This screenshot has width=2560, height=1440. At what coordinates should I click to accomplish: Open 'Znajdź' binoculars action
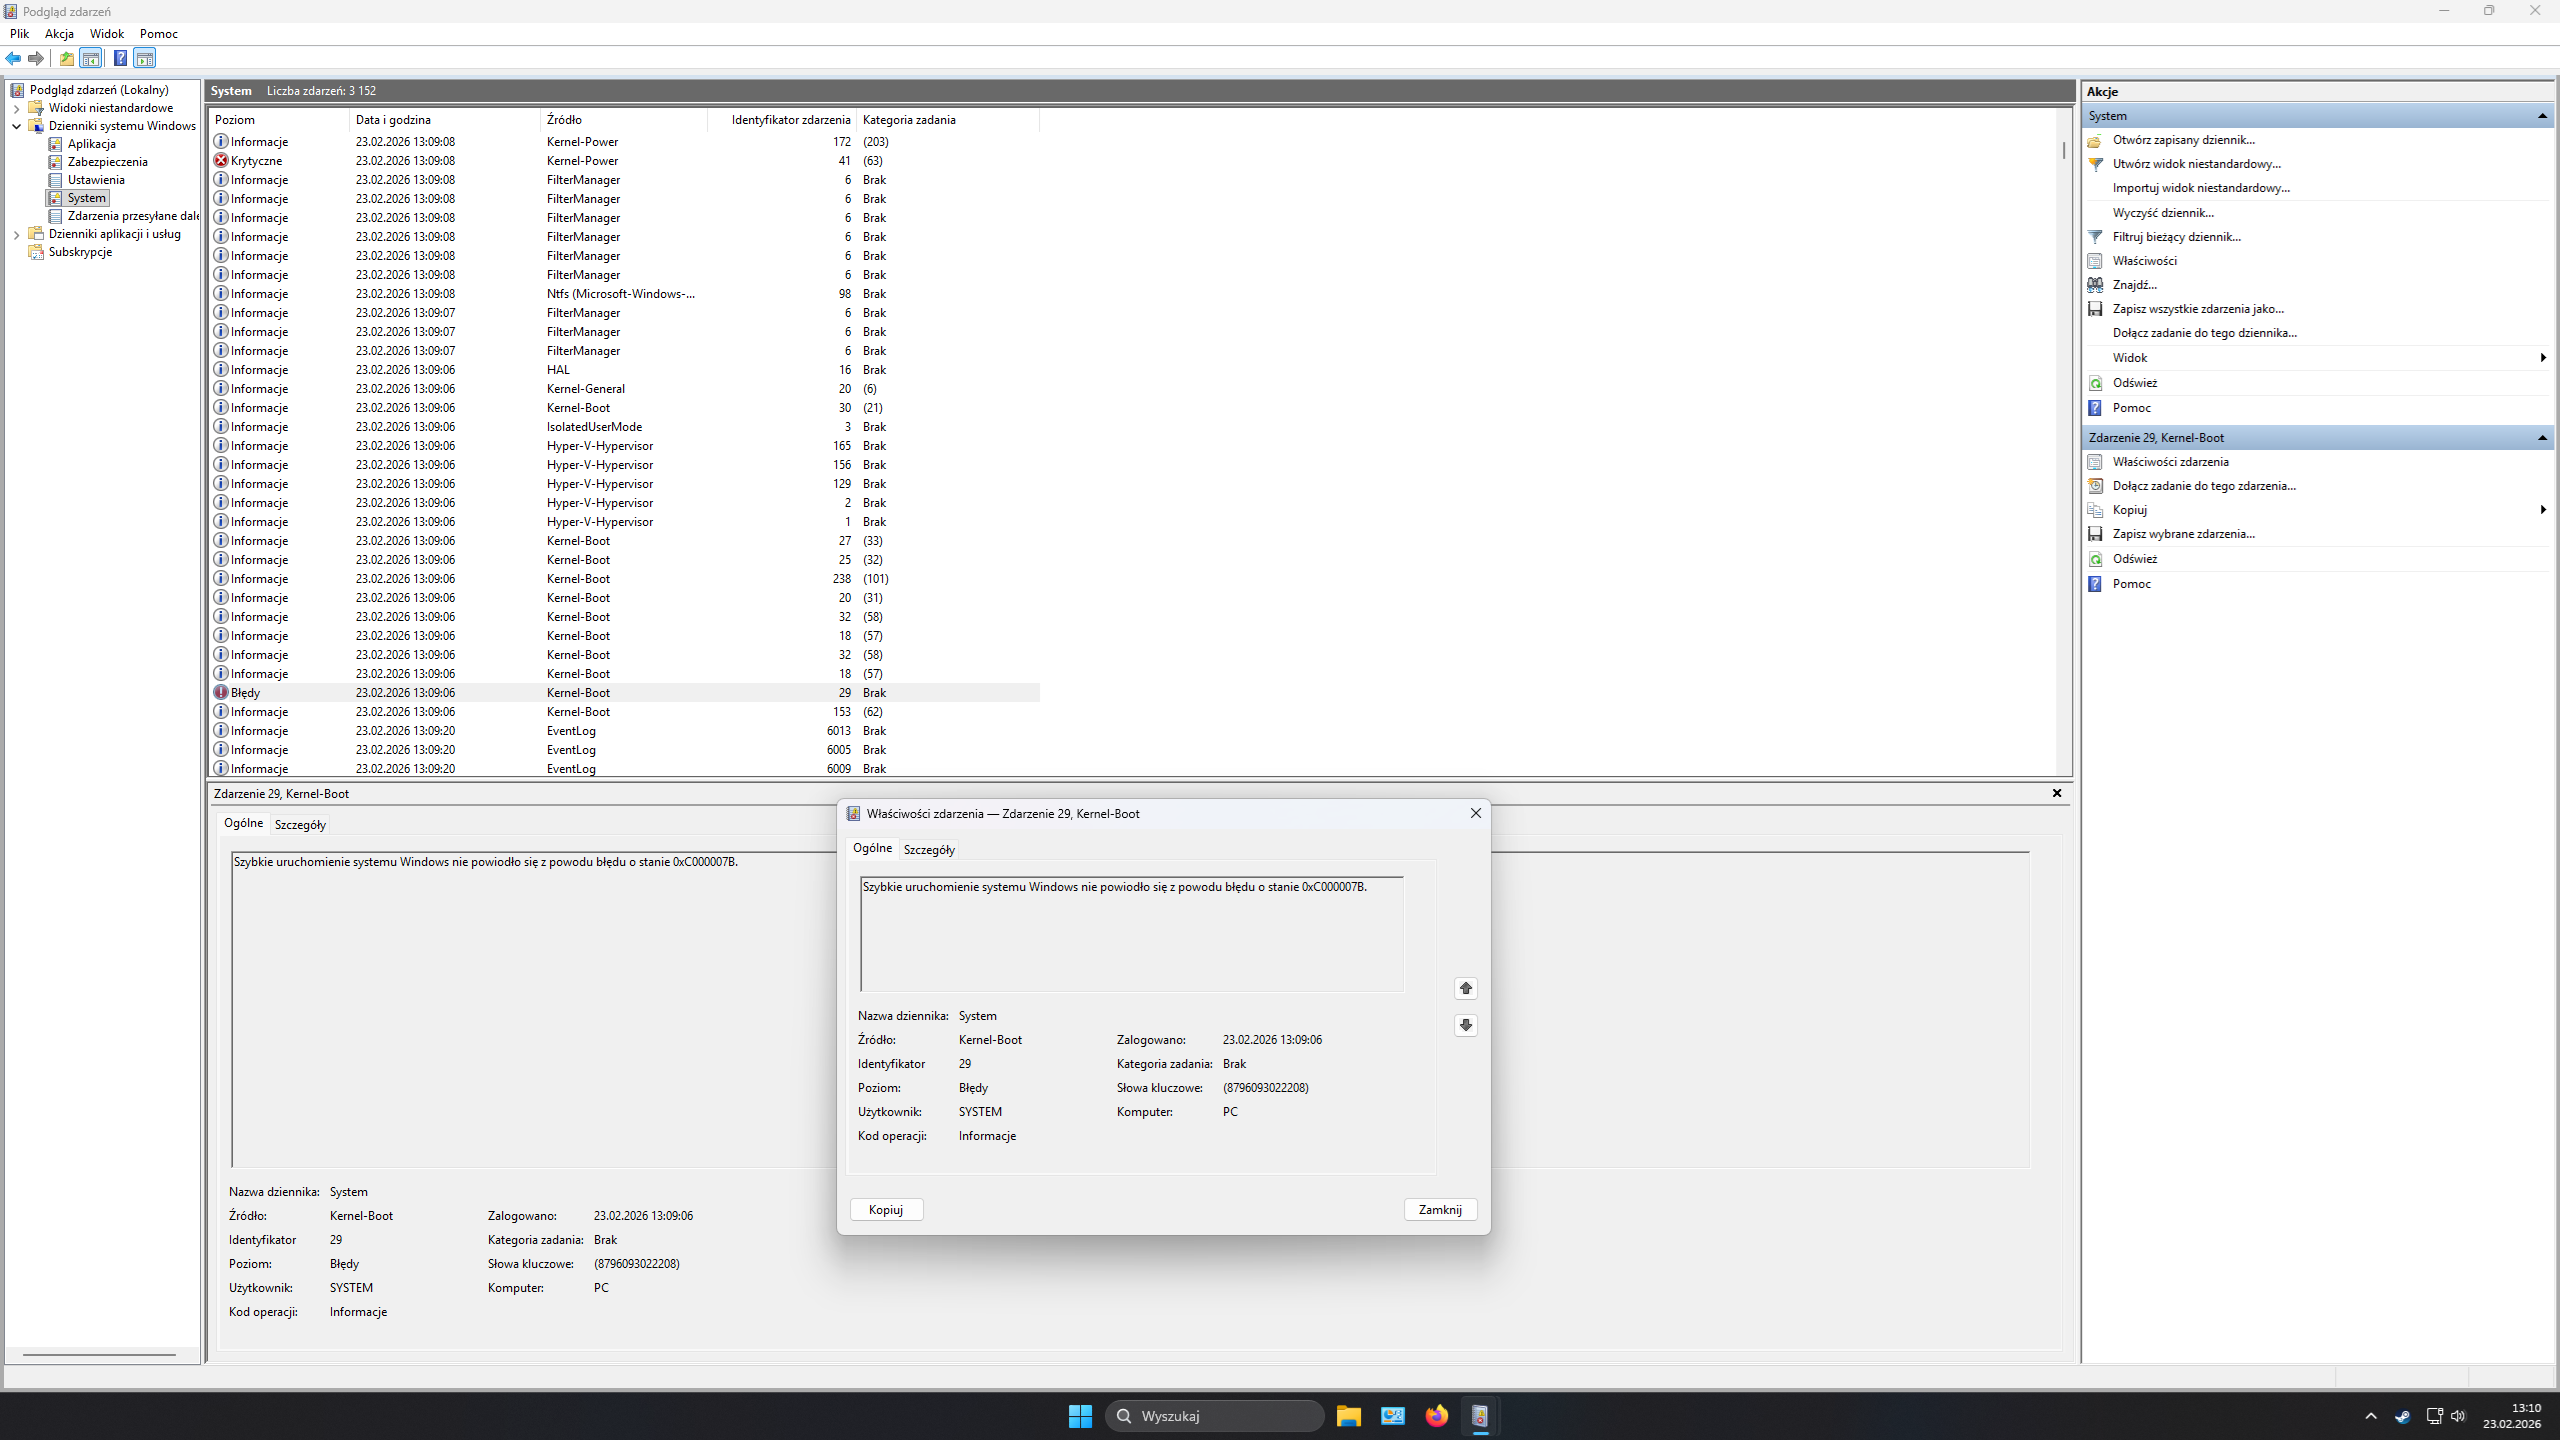(x=2134, y=285)
